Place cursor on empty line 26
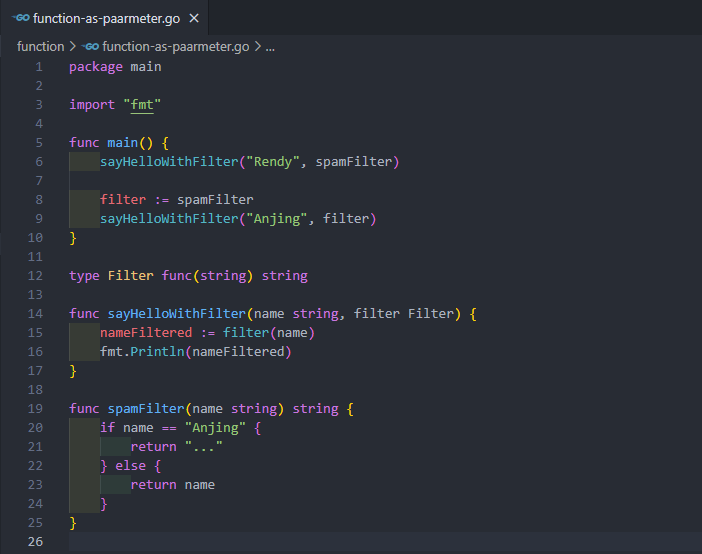The height and width of the screenshot is (554, 702). tap(385, 542)
